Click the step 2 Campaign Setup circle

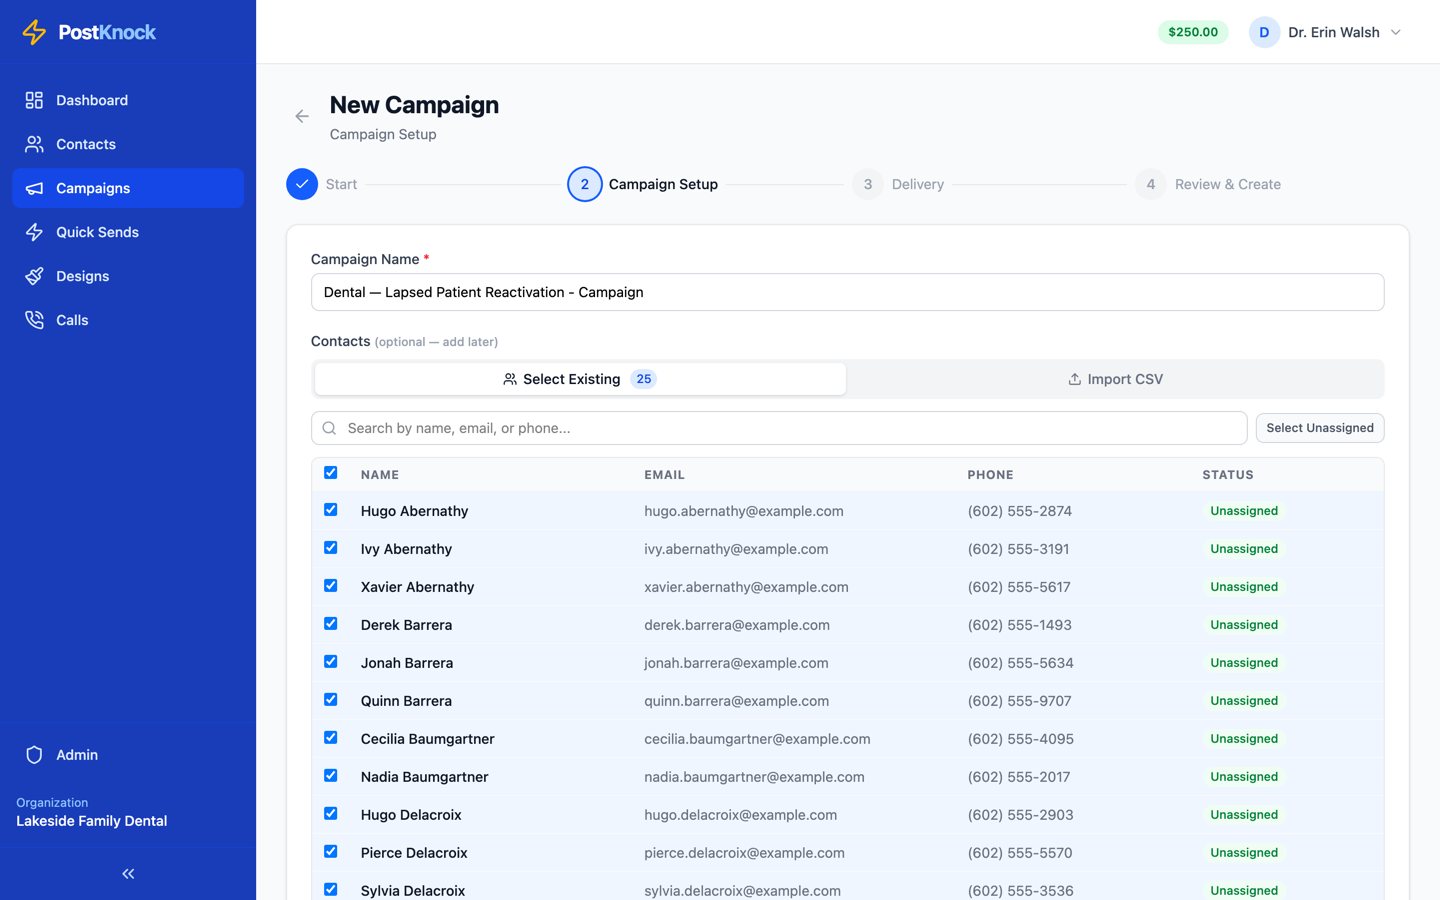coord(585,184)
